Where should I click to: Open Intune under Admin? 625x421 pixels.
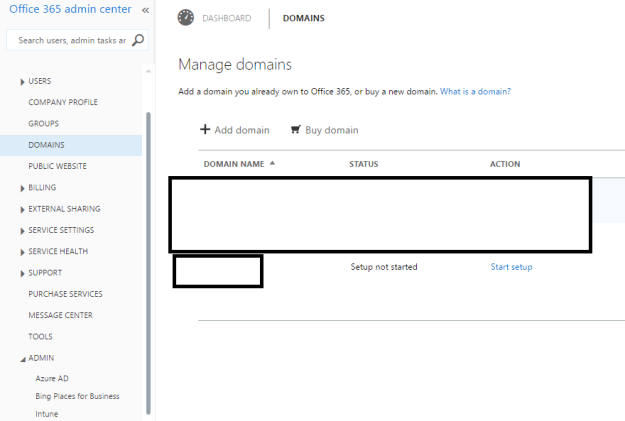[x=47, y=414]
